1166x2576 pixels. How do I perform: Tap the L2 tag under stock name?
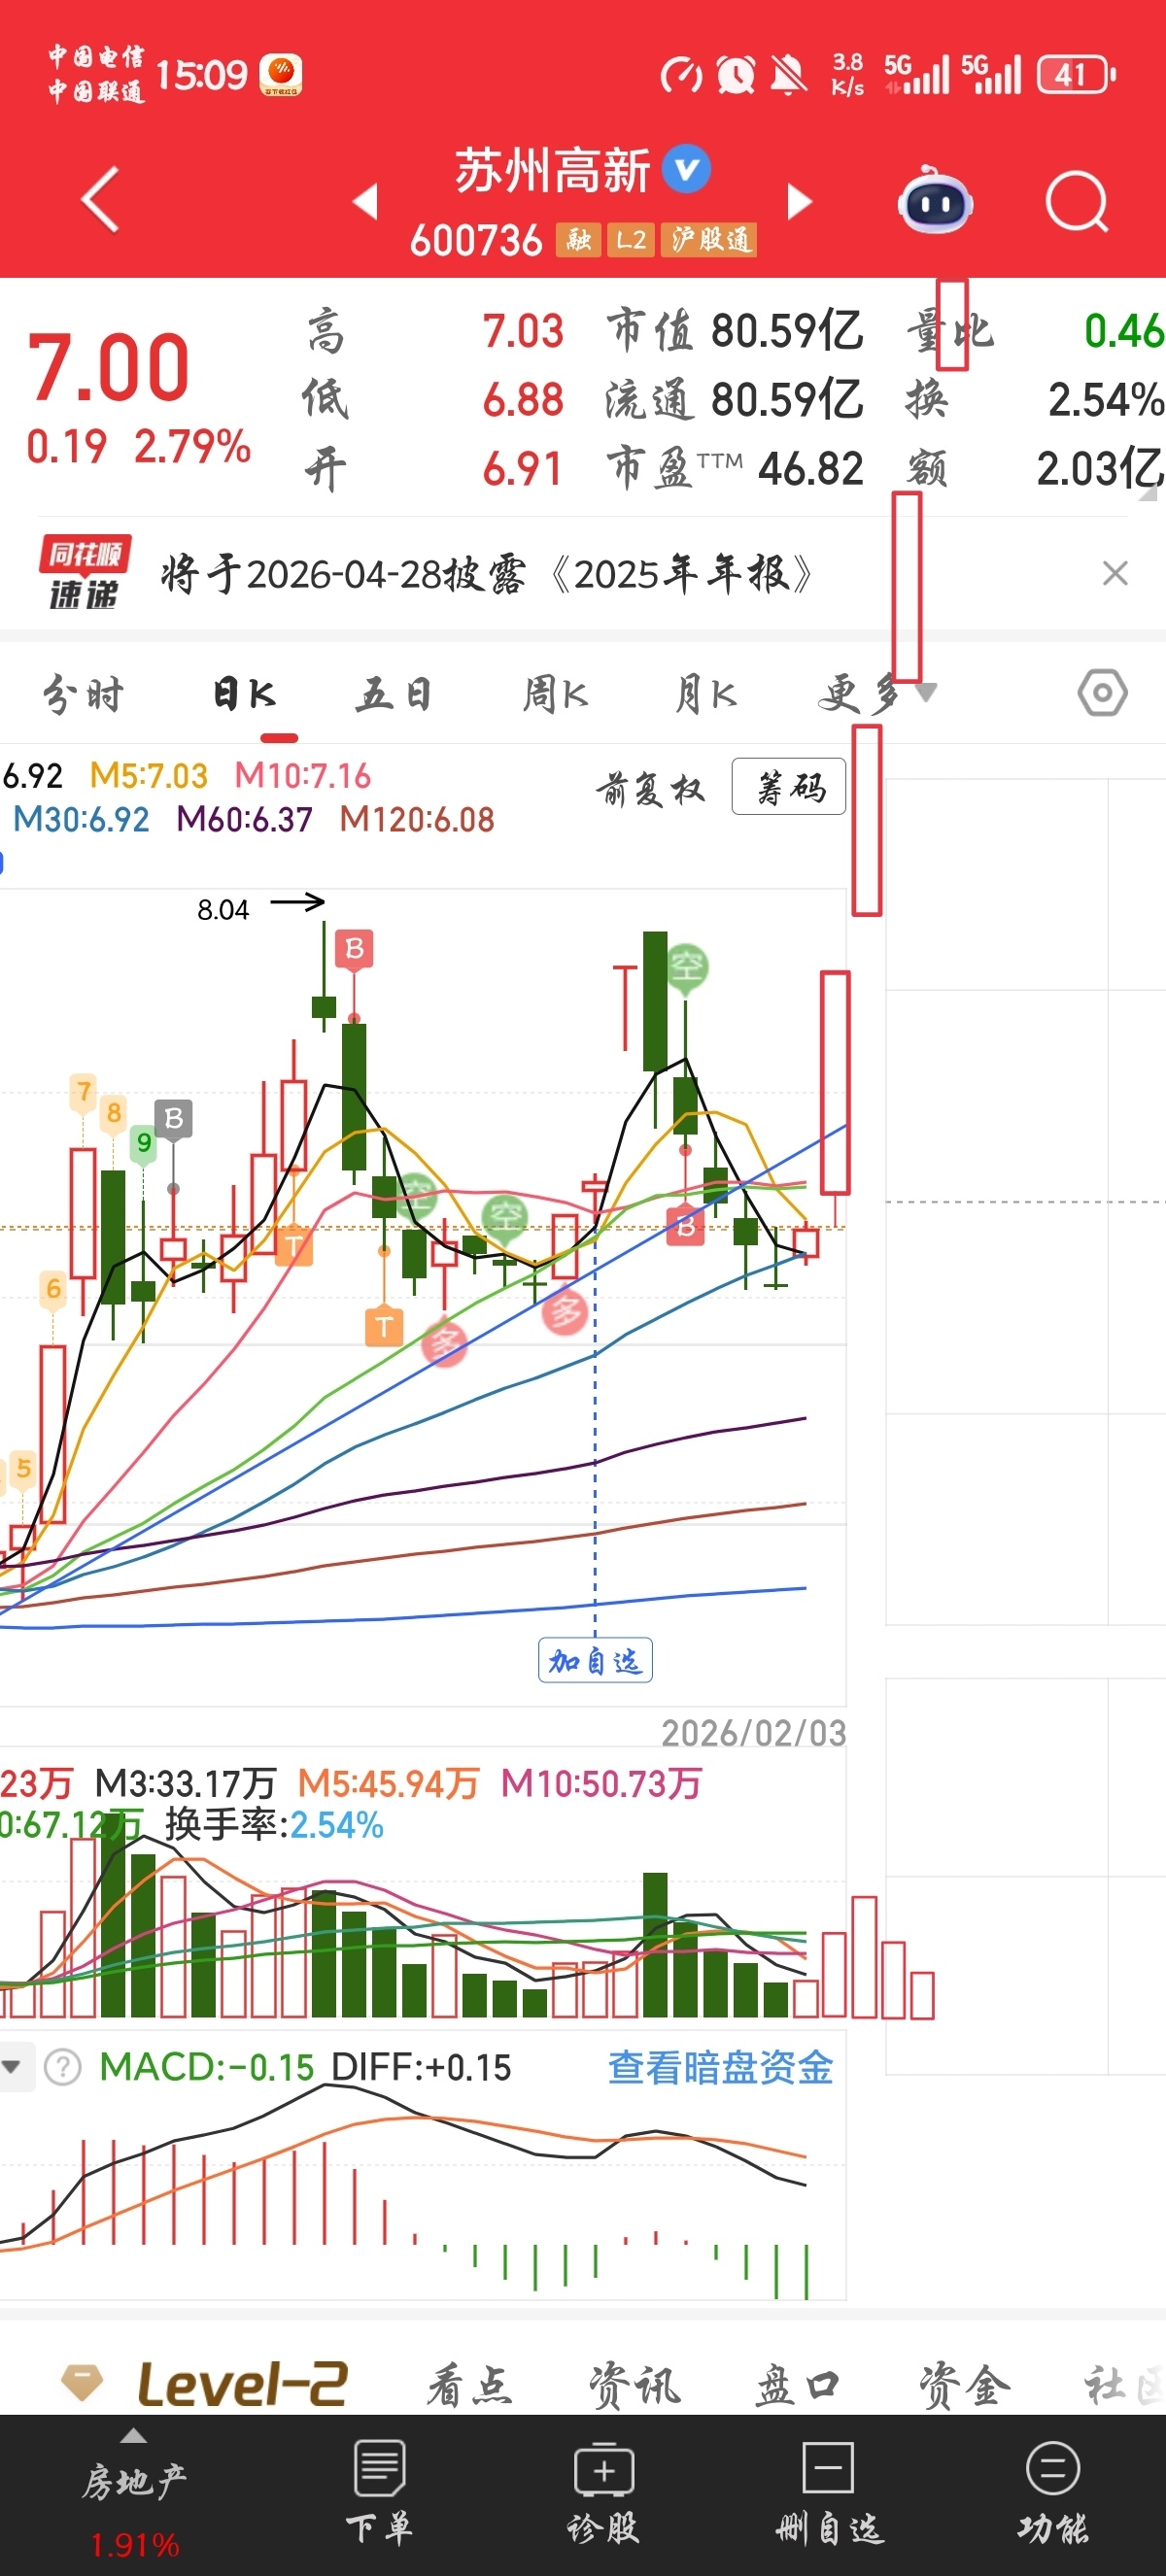pos(631,239)
